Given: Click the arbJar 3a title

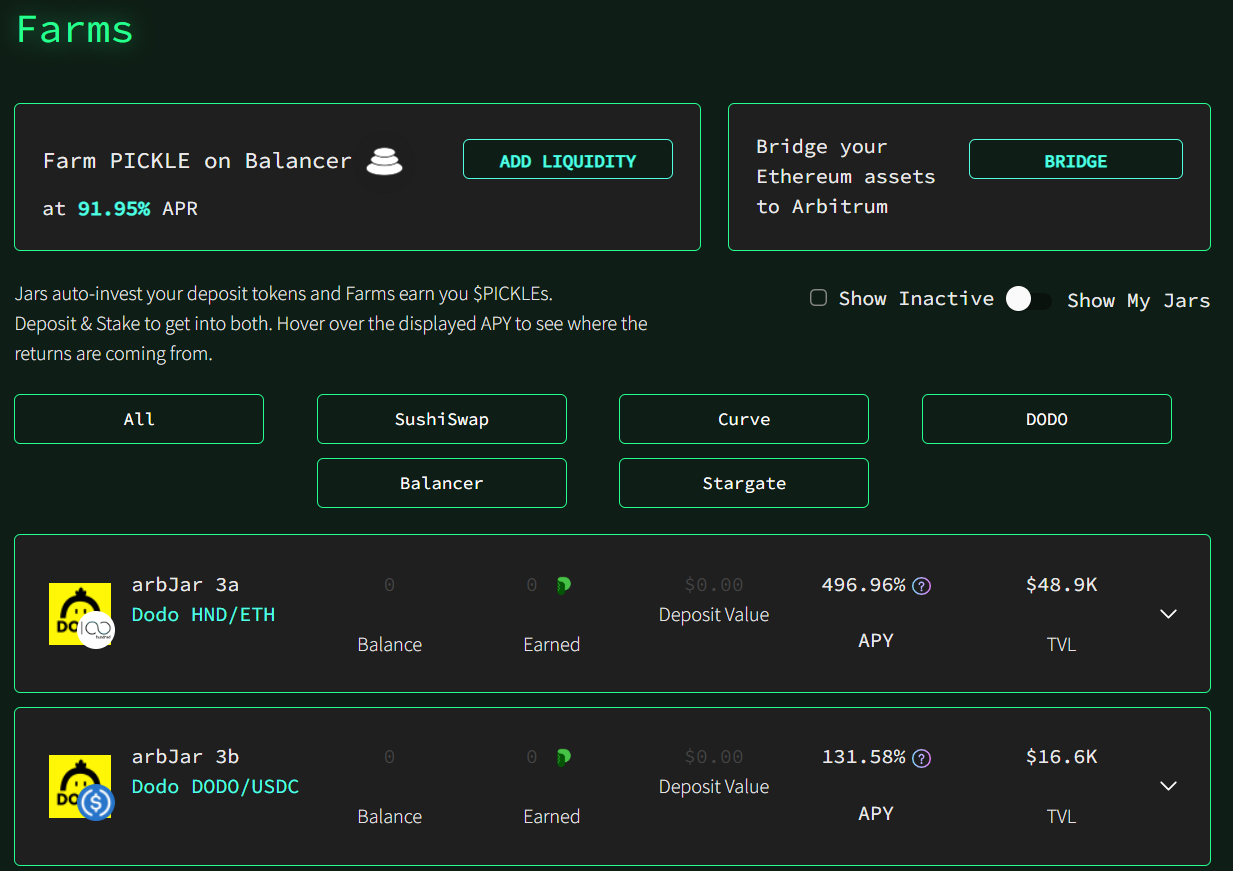Looking at the screenshot, I should pos(185,585).
